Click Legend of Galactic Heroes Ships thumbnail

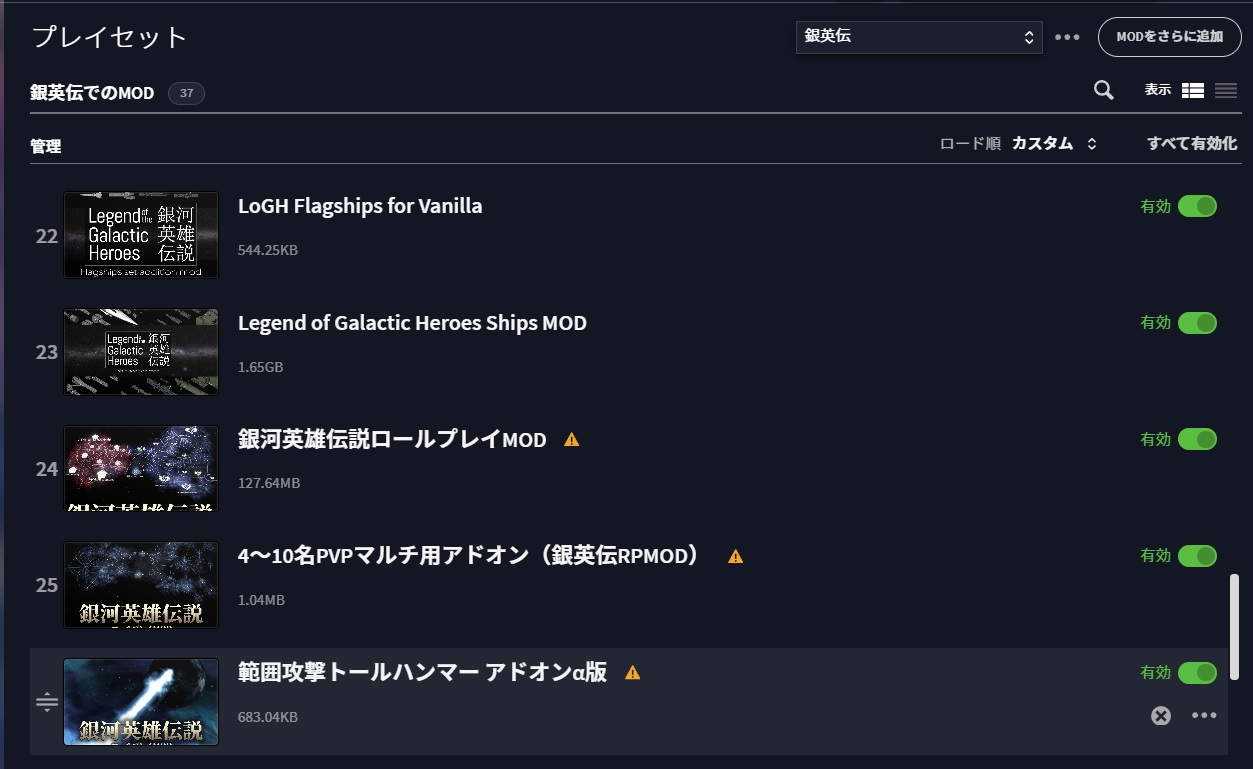coord(141,351)
